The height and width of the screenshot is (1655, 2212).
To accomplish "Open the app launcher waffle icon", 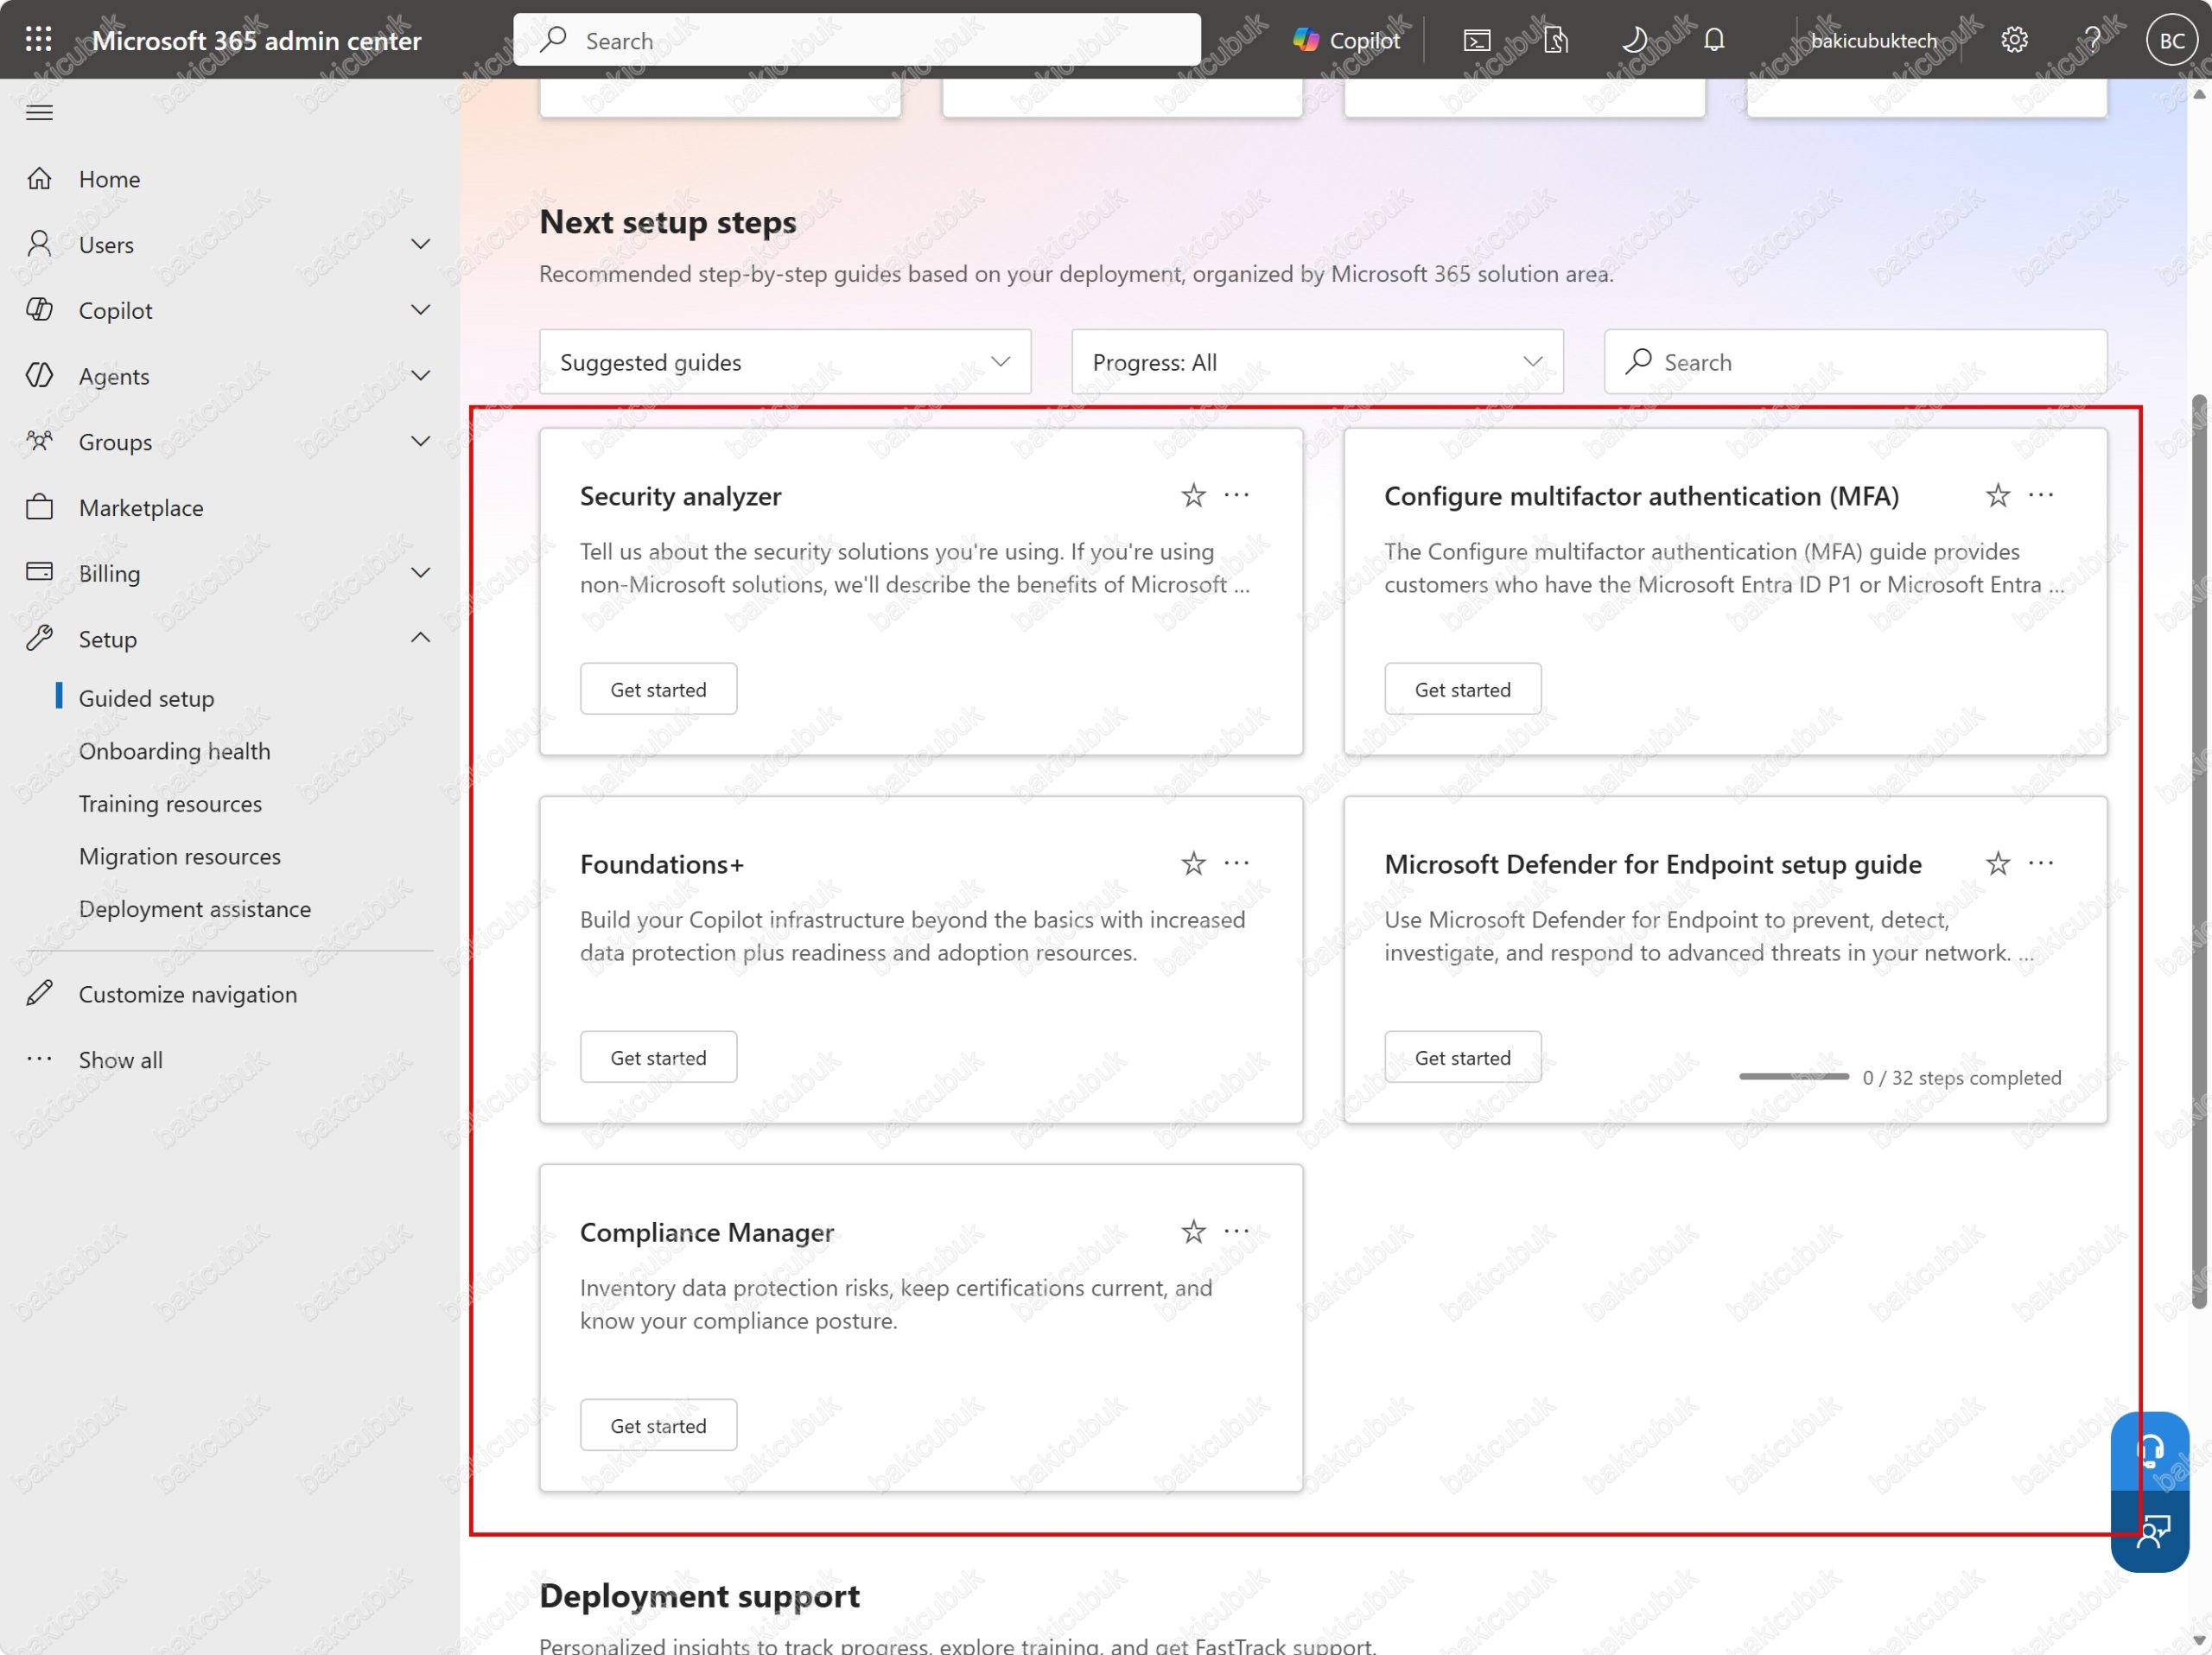I will [39, 39].
